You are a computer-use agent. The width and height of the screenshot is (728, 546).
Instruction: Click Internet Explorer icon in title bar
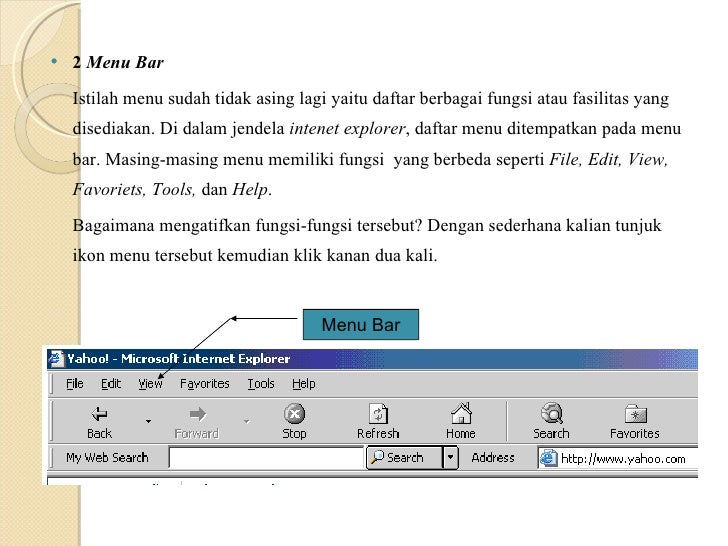56,358
